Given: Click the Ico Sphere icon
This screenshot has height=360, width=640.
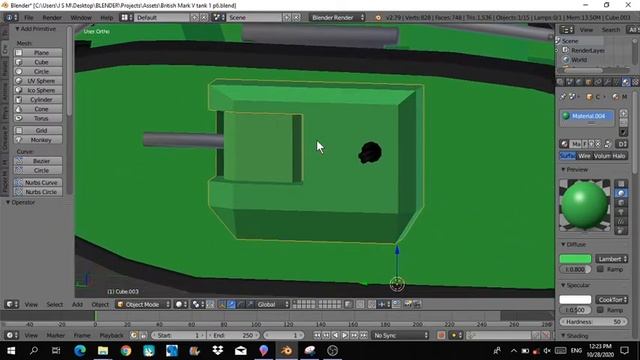Looking at the screenshot, I should tap(19, 90).
